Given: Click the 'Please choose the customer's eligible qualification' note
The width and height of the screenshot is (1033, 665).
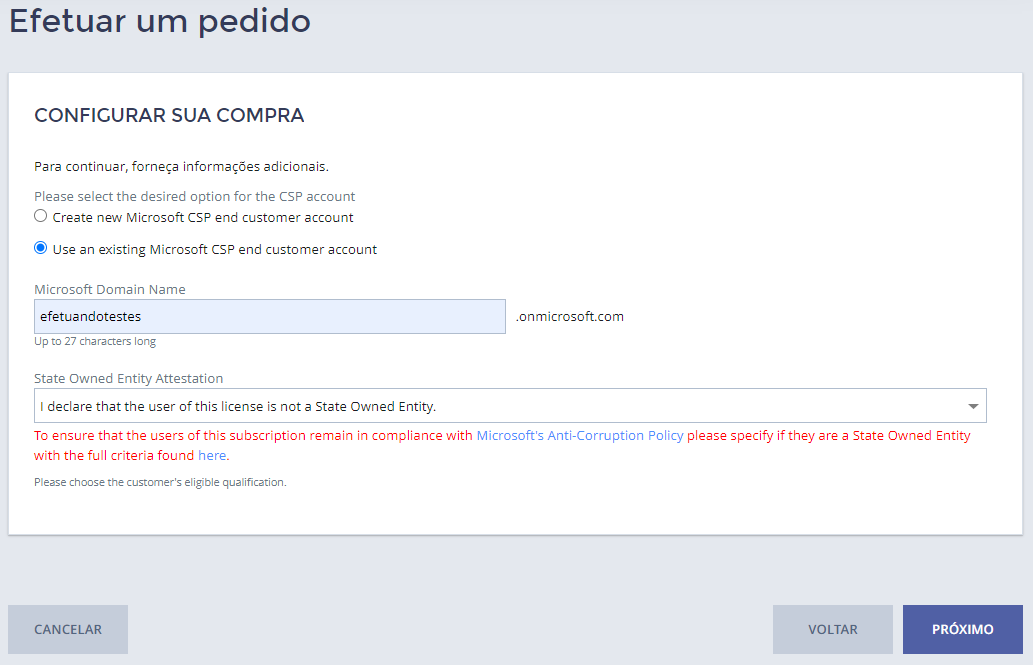Looking at the screenshot, I should [160, 482].
